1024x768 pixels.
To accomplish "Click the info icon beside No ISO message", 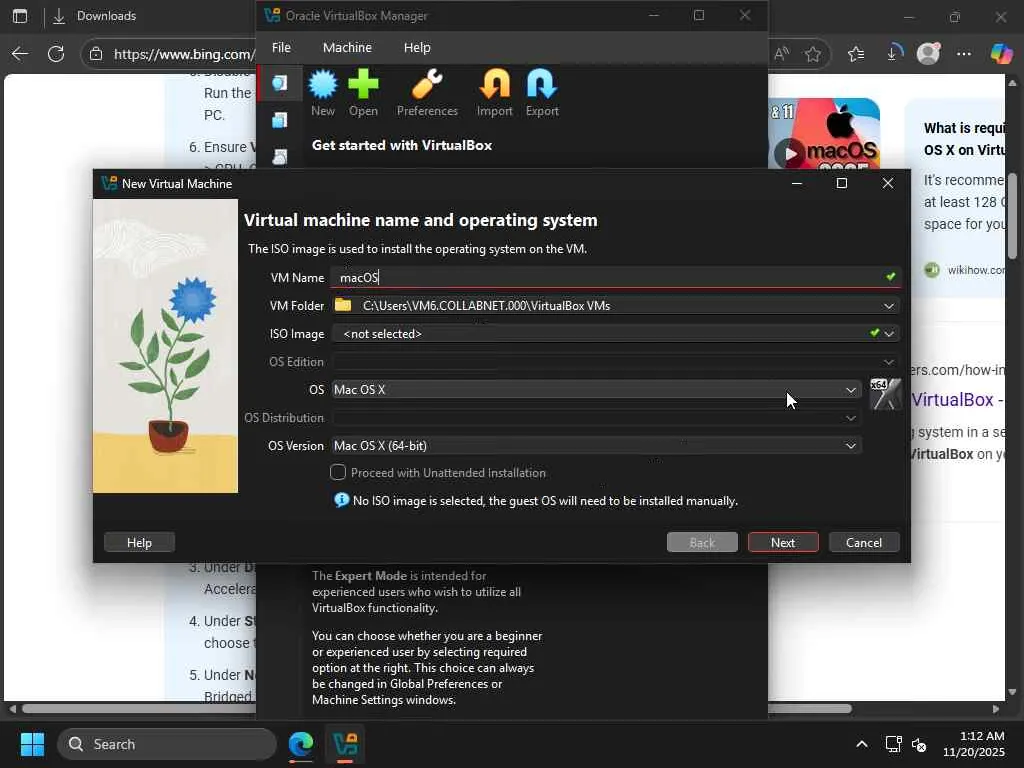I will [342, 500].
